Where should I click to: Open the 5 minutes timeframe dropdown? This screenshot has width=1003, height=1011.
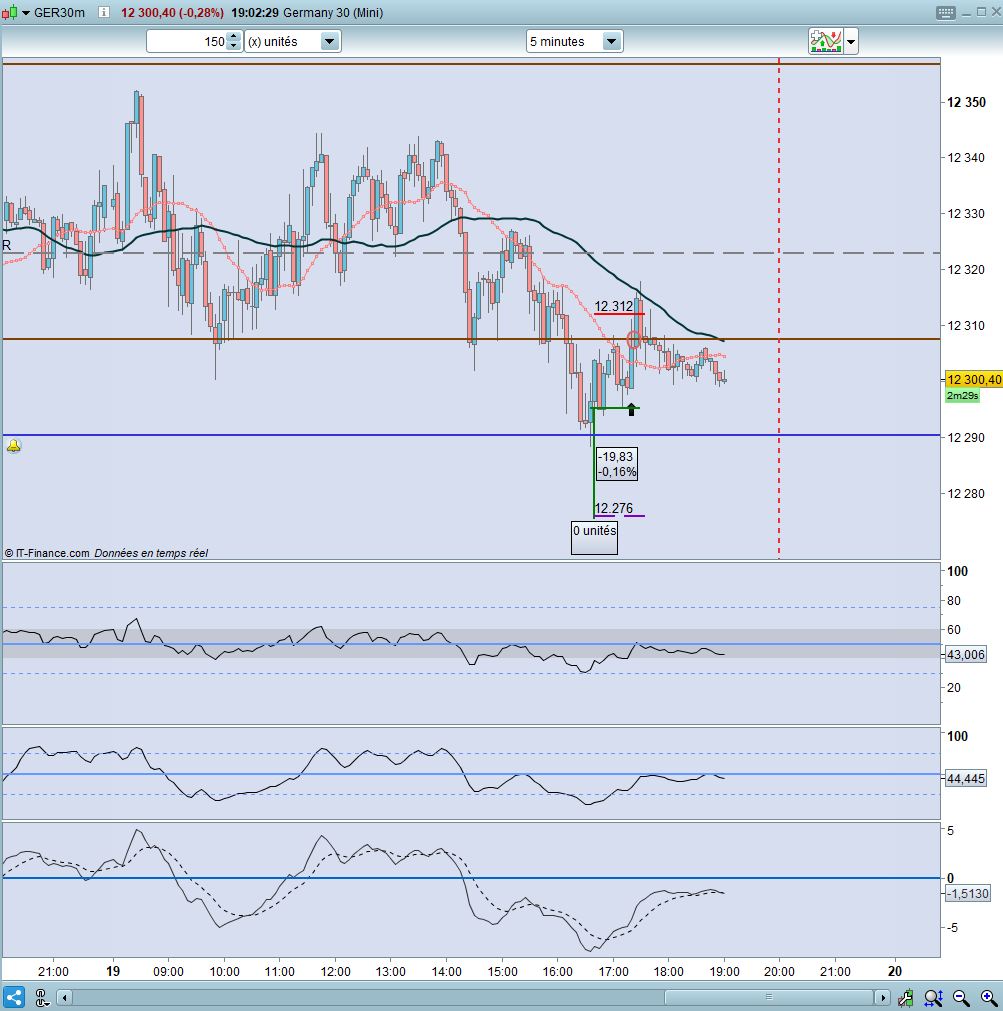point(574,41)
